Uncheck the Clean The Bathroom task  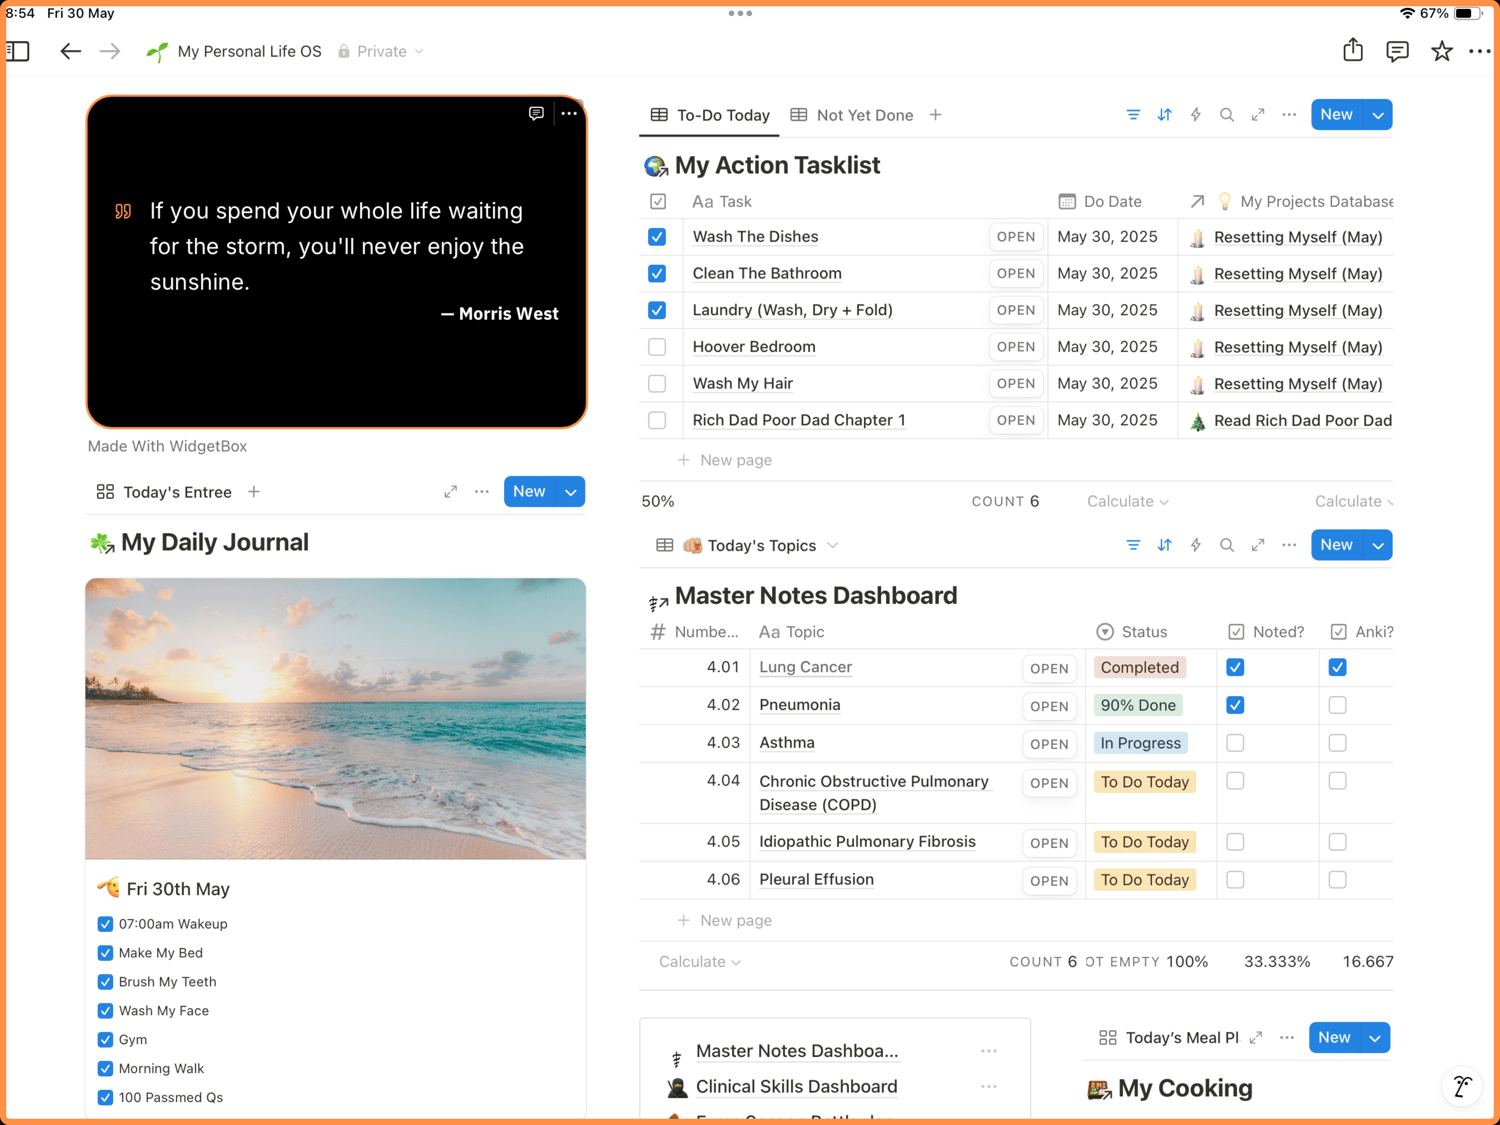(x=657, y=273)
